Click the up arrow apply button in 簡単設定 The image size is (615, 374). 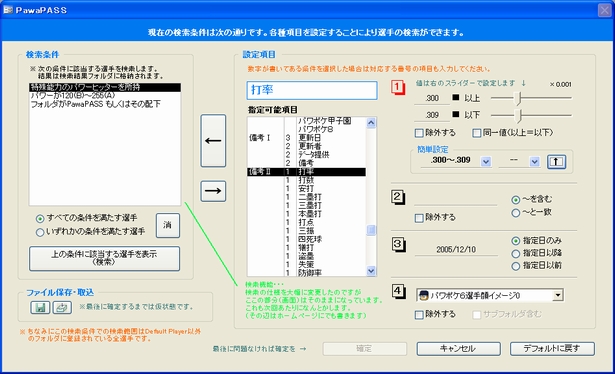[x=556, y=162]
